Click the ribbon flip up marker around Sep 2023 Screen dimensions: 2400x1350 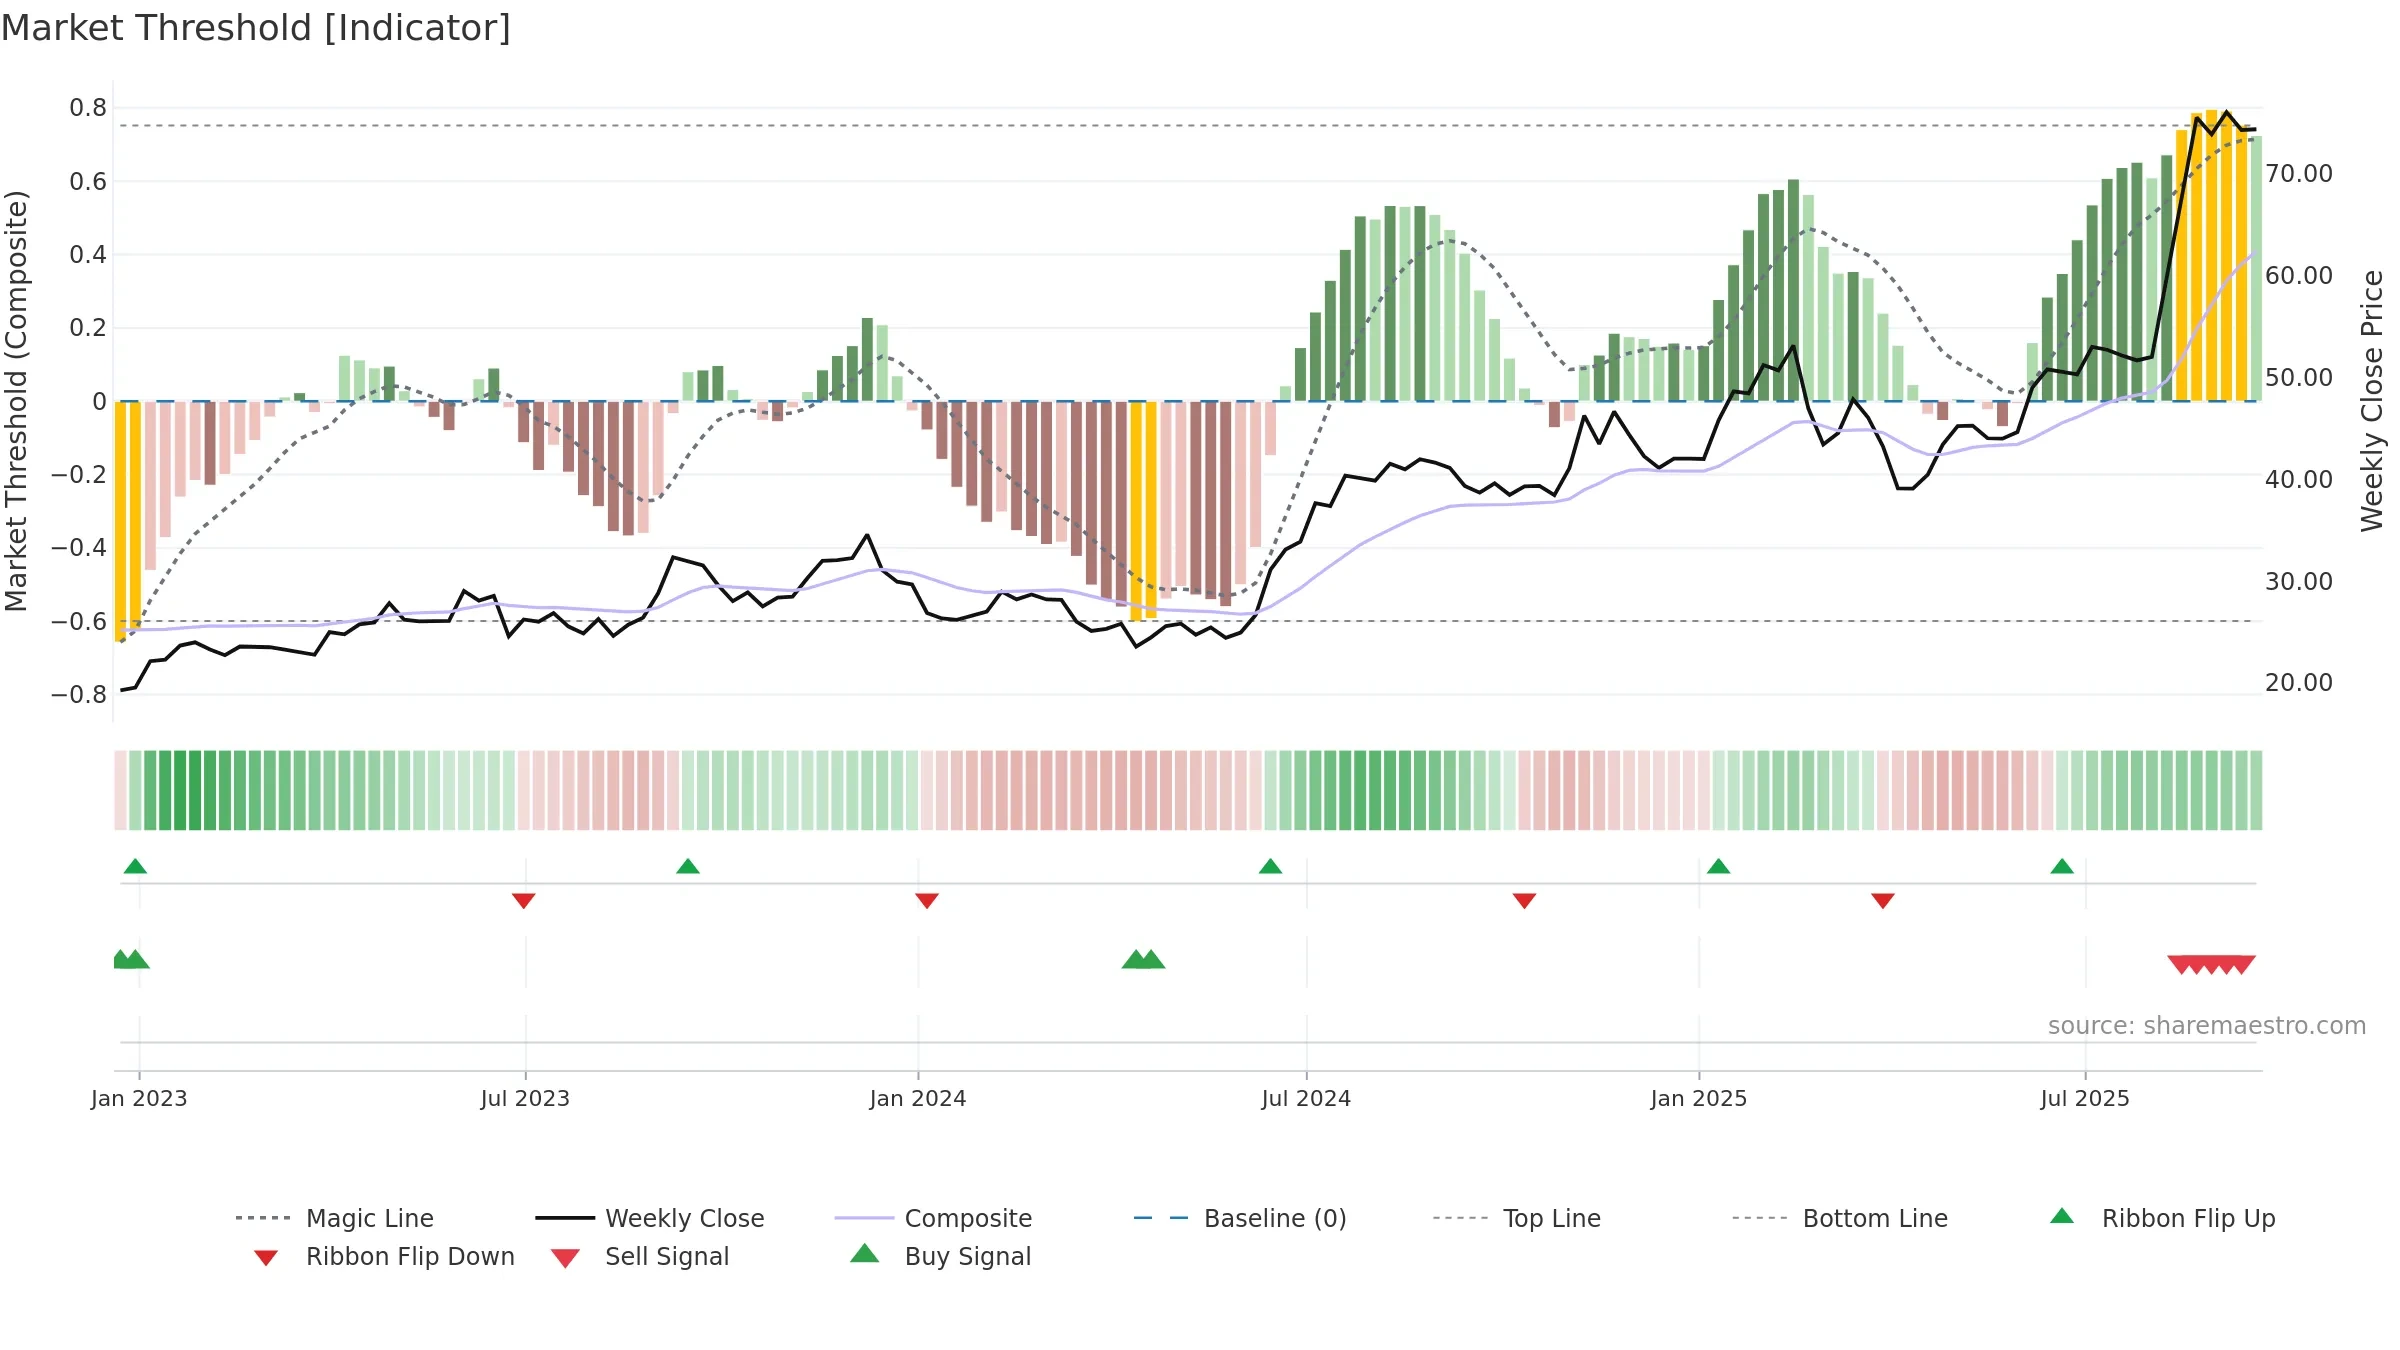pyautogui.click(x=688, y=866)
